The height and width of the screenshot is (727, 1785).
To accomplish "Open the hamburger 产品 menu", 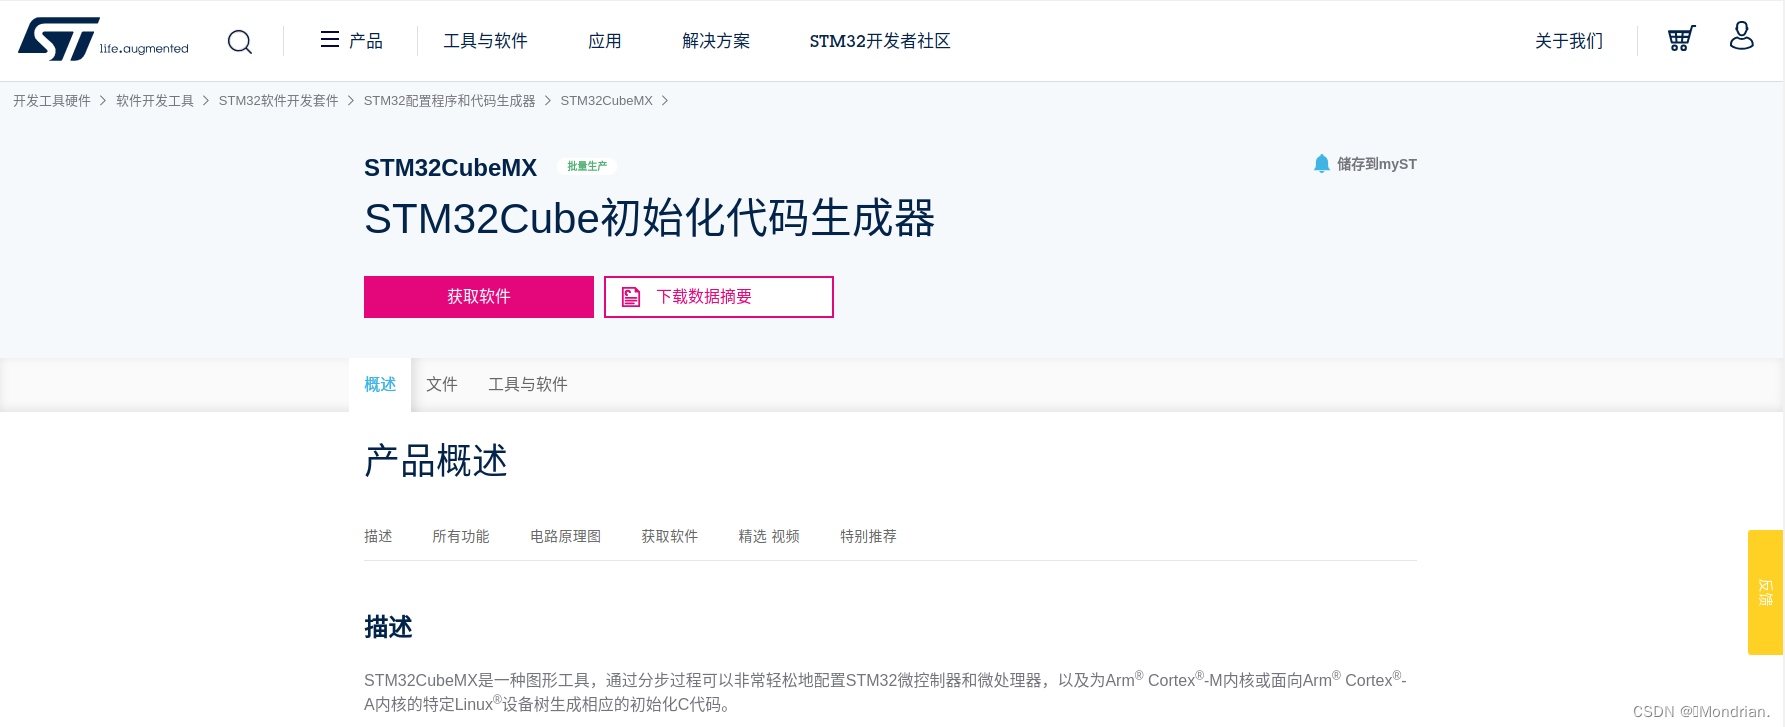I will [x=351, y=40].
